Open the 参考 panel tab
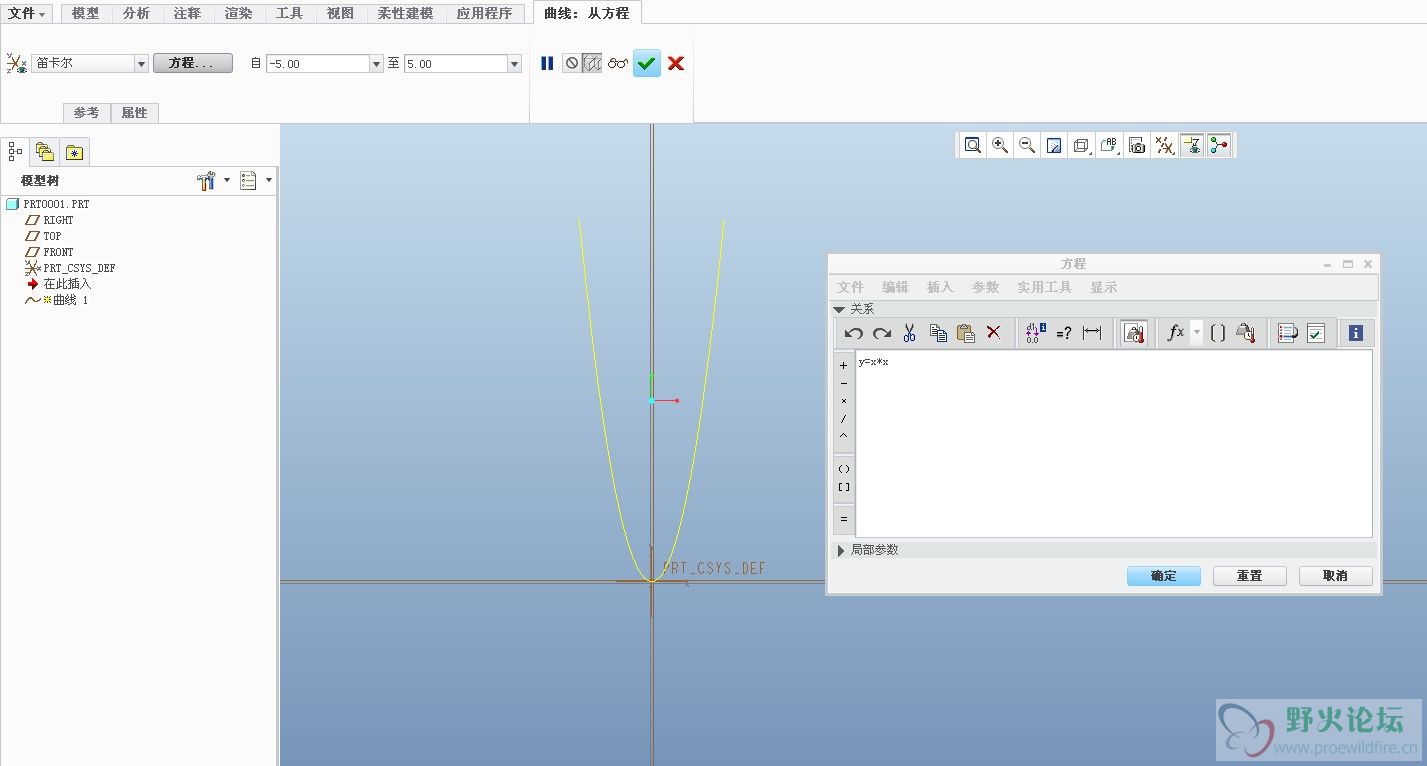The height and width of the screenshot is (766, 1427). pos(86,113)
